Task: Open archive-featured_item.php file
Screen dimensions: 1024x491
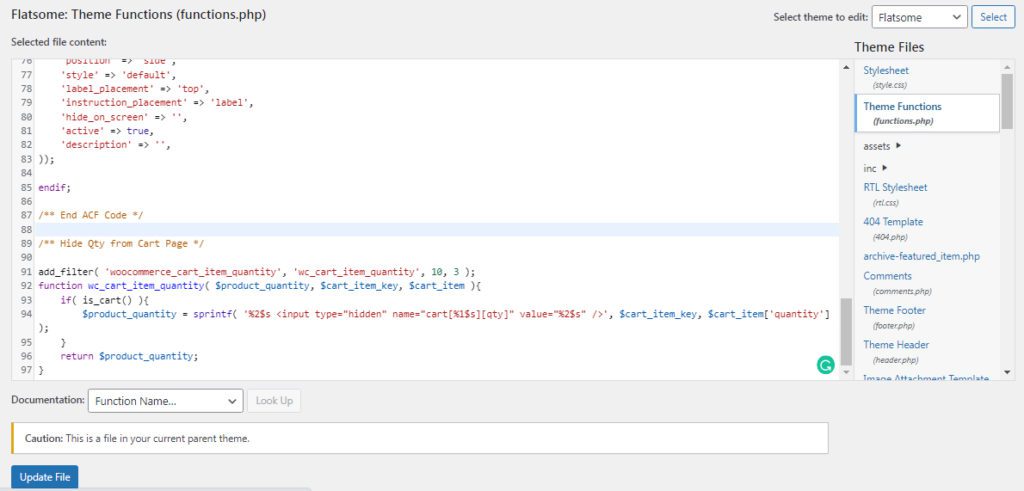Action: [921, 256]
